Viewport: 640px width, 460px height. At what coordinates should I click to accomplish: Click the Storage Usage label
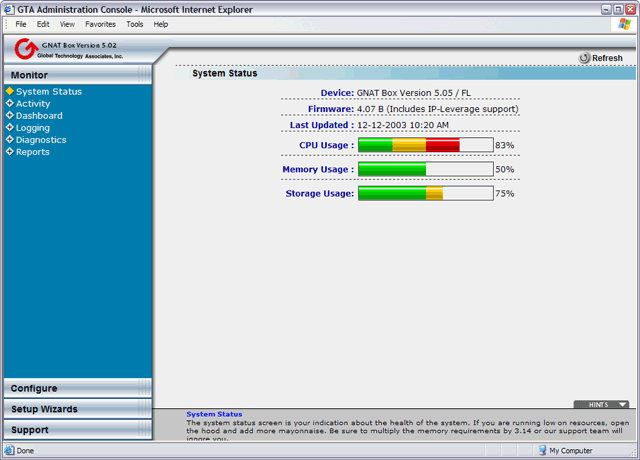(x=320, y=193)
